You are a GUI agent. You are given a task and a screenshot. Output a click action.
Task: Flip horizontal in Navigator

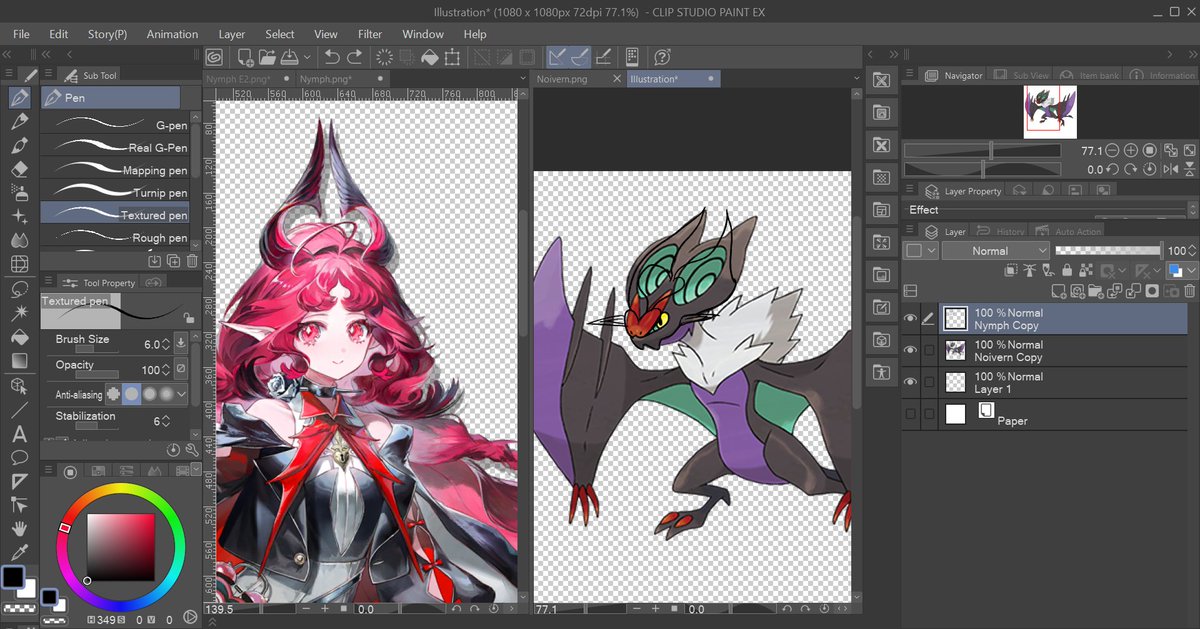tap(1170, 170)
